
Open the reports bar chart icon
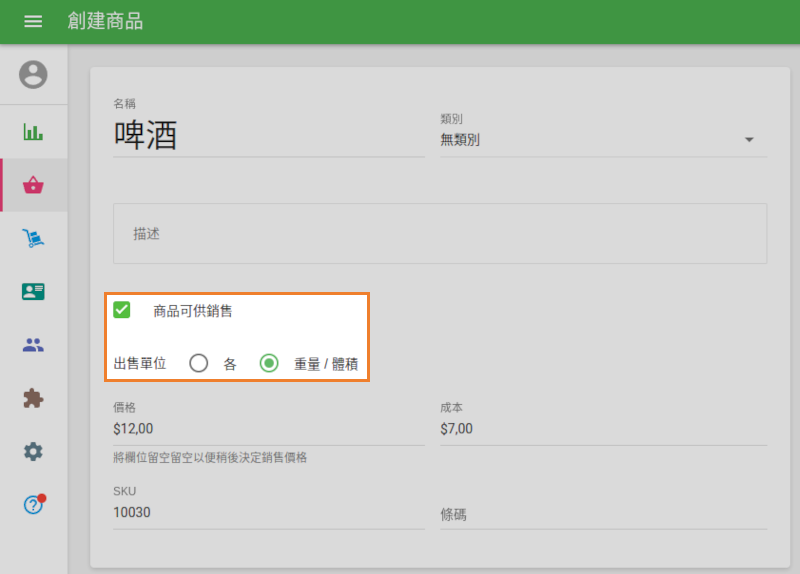(33, 132)
